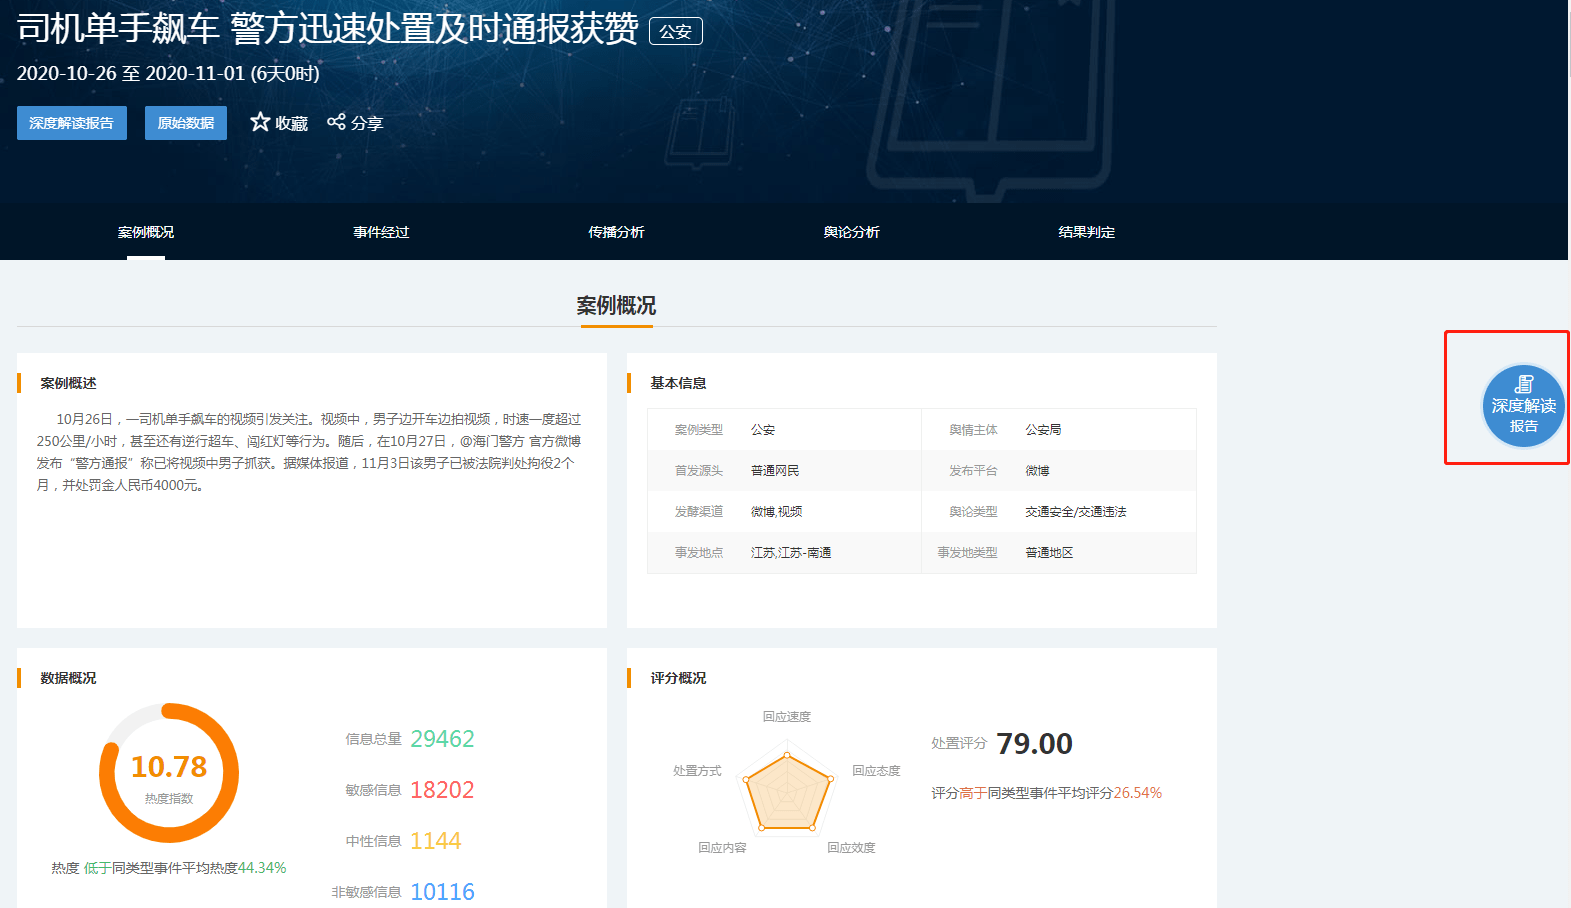Screen dimensions: 1571x908
Task: Switch to the 传播分析 tab
Action: (616, 232)
